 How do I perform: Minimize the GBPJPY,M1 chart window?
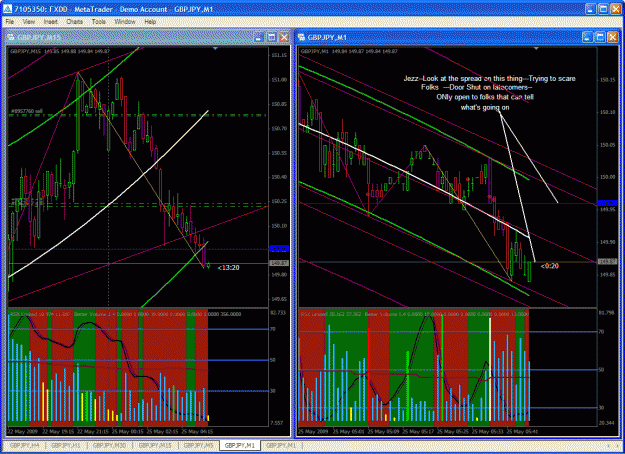[x=588, y=37]
